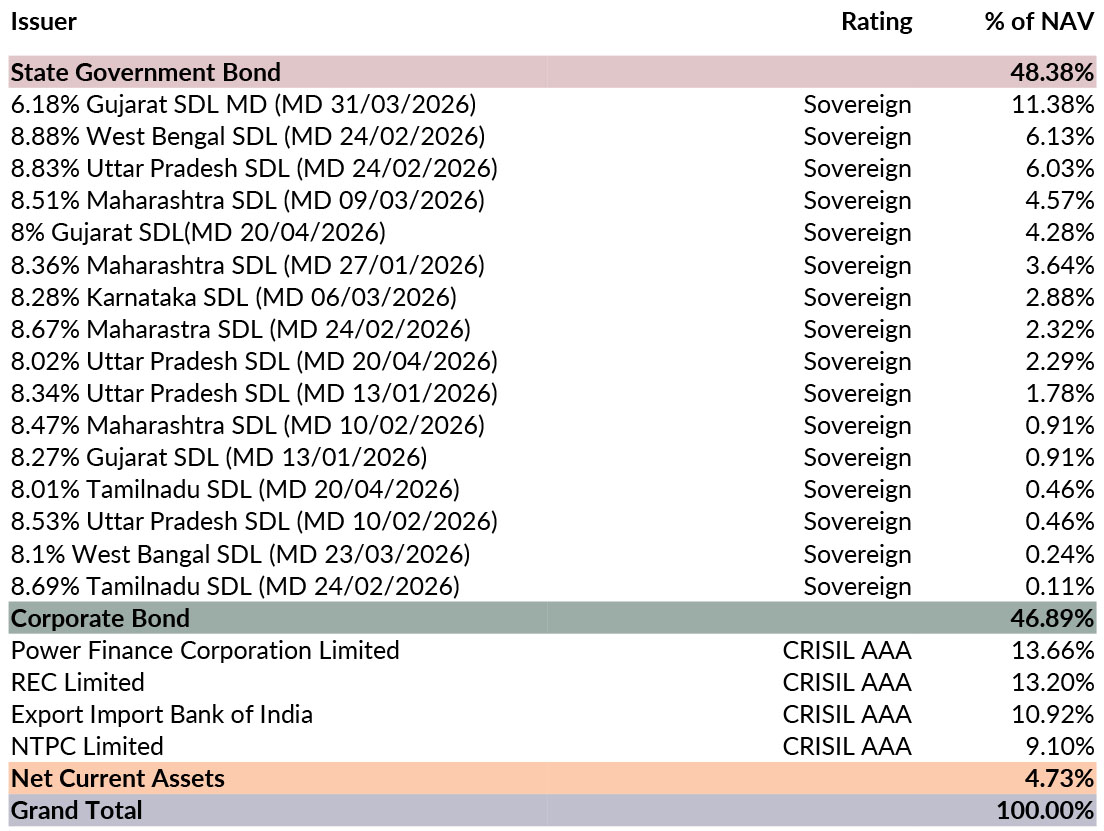Screen dimensions: 1104x831
Task: Click CRISIL AAA rating for NTPC Limited
Action: (x=846, y=746)
